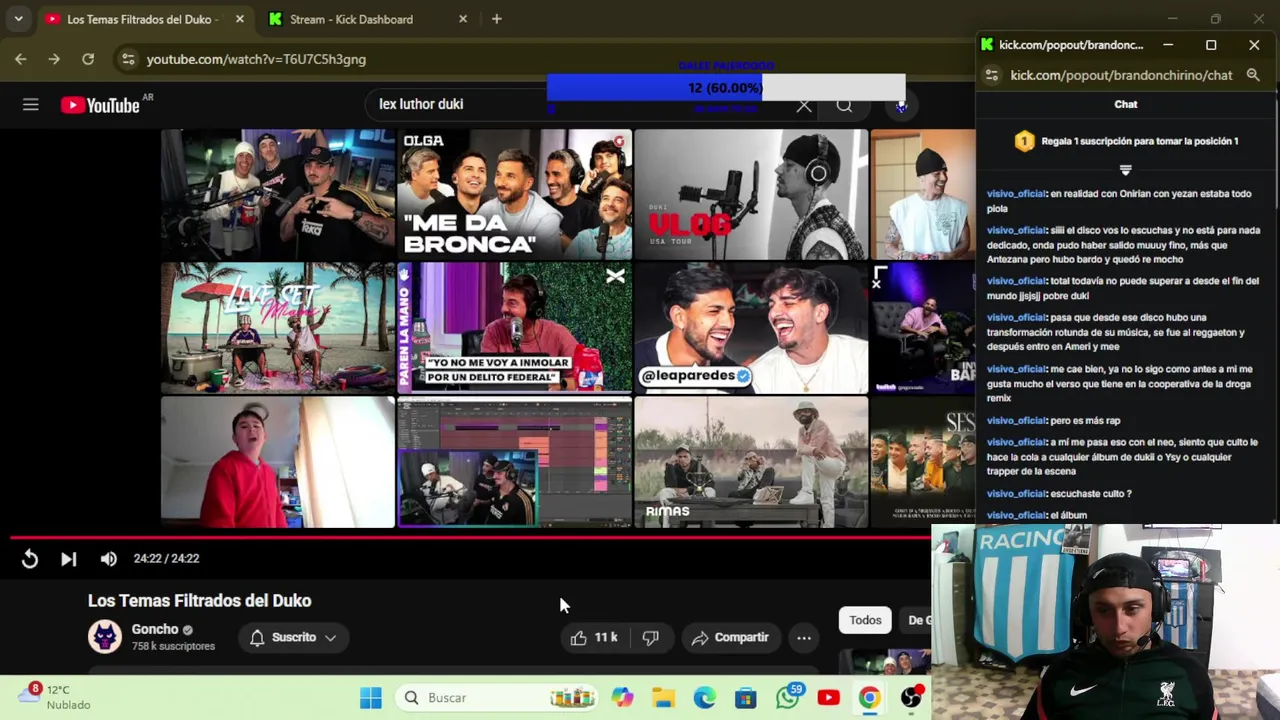Viewport: 1280px width, 720px height.
Task: Share the video via Compartir button
Action: [730, 637]
